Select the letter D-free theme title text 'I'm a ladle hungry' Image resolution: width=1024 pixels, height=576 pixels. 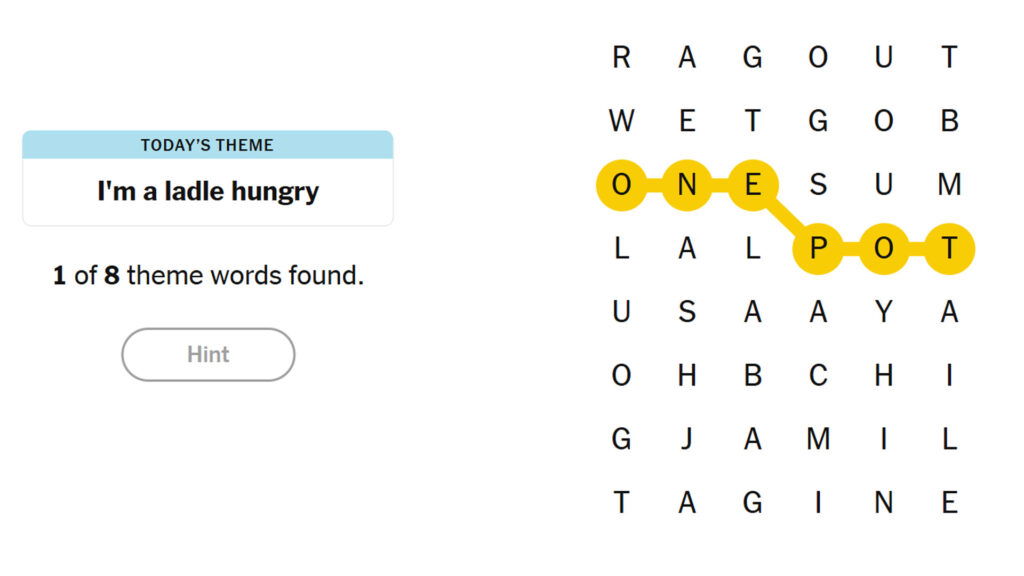point(208,191)
